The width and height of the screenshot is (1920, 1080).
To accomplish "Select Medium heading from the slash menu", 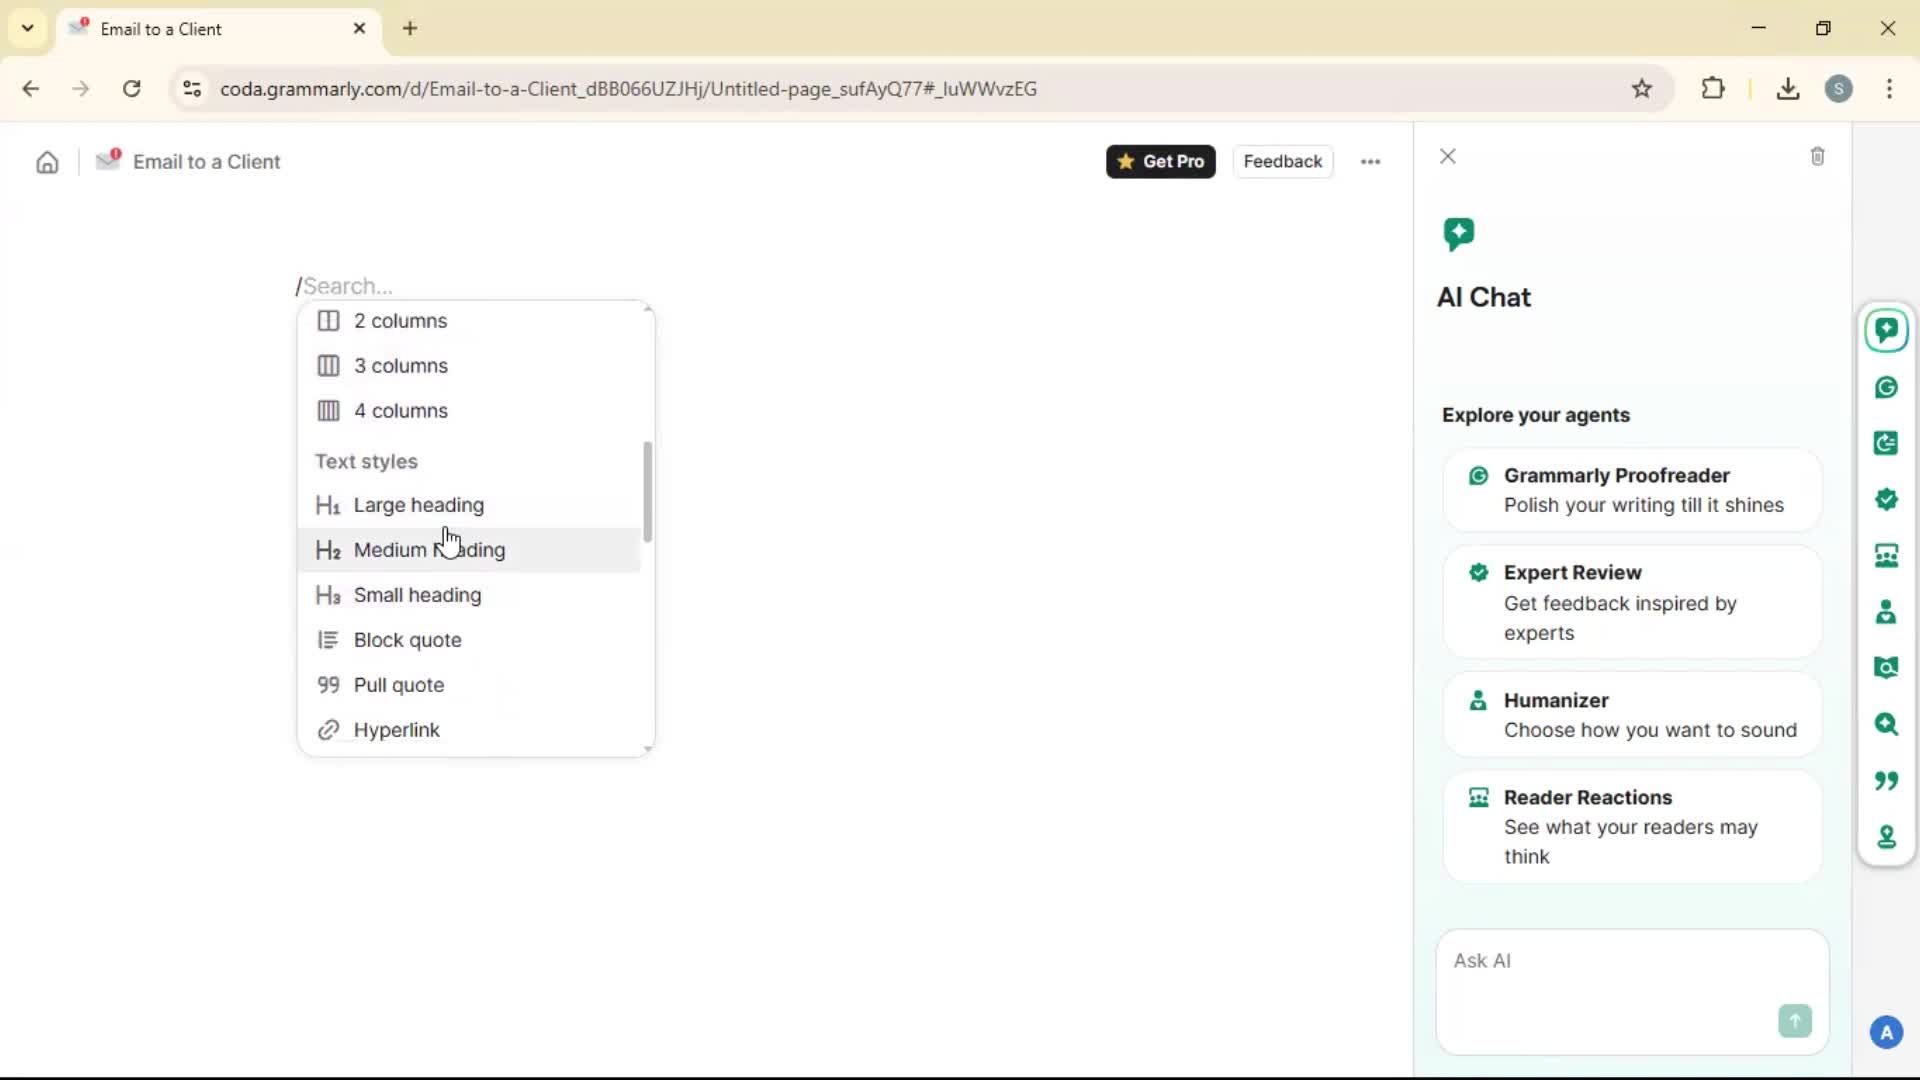I will point(429,550).
